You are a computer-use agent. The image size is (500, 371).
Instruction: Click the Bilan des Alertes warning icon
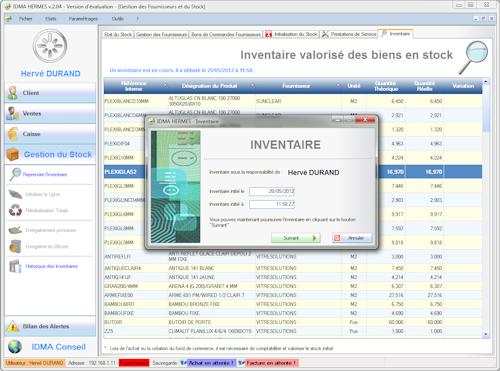click(x=13, y=326)
